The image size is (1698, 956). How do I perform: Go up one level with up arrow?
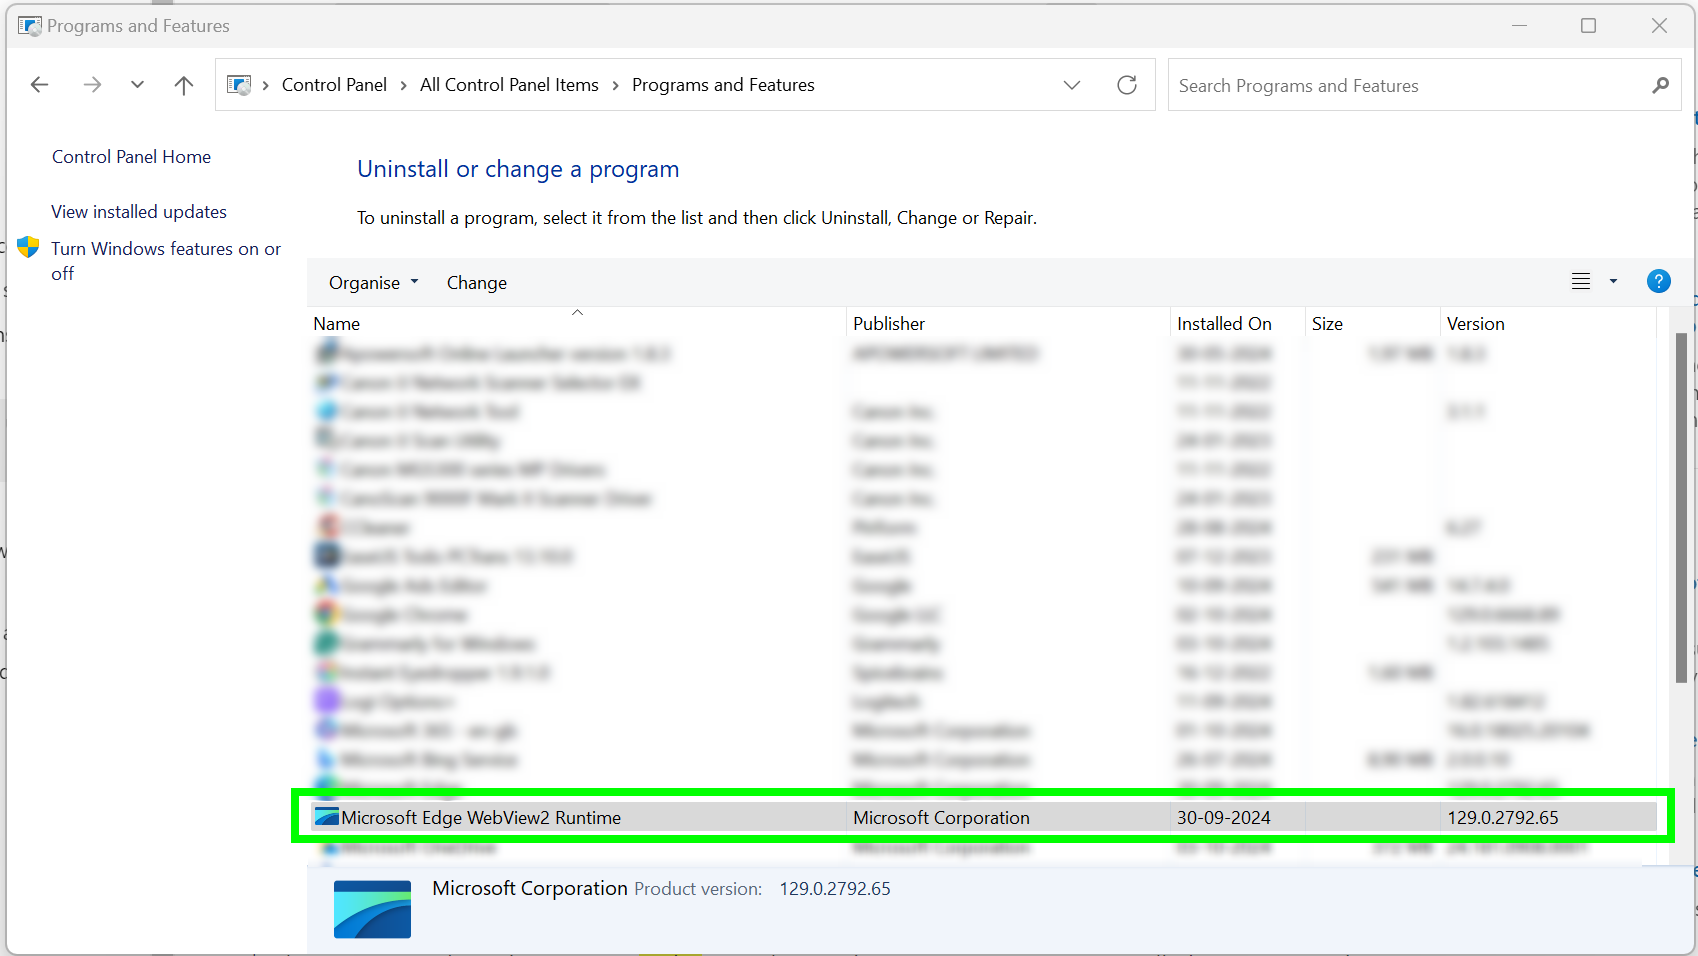(x=184, y=85)
